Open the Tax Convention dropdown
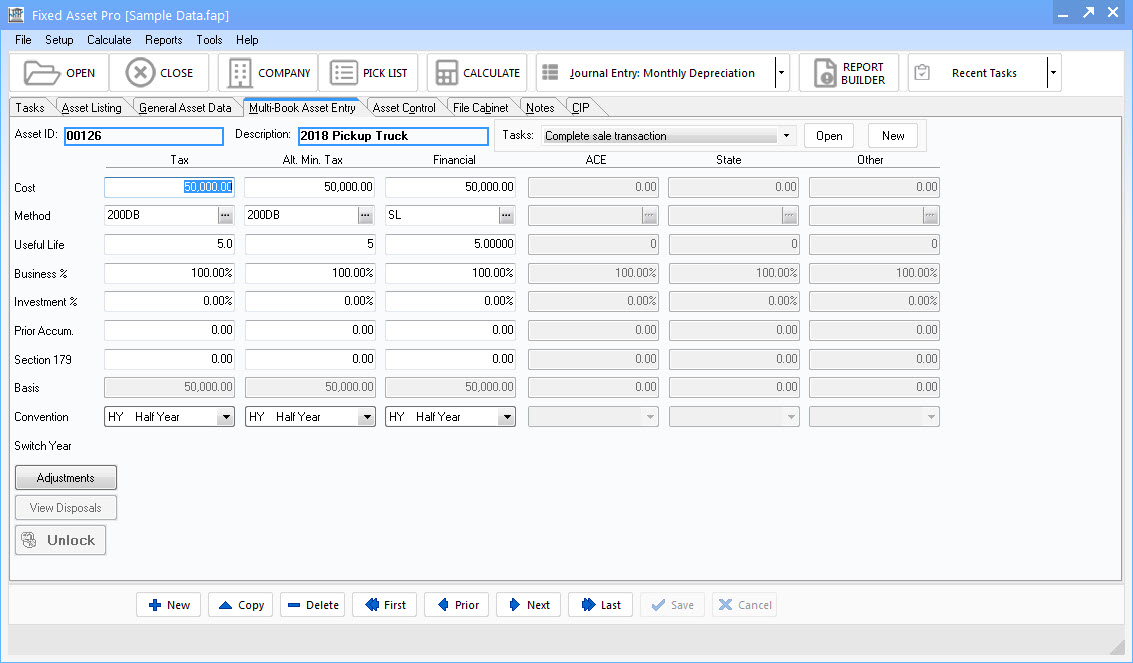Image resolution: width=1133 pixels, height=663 pixels. coord(225,417)
